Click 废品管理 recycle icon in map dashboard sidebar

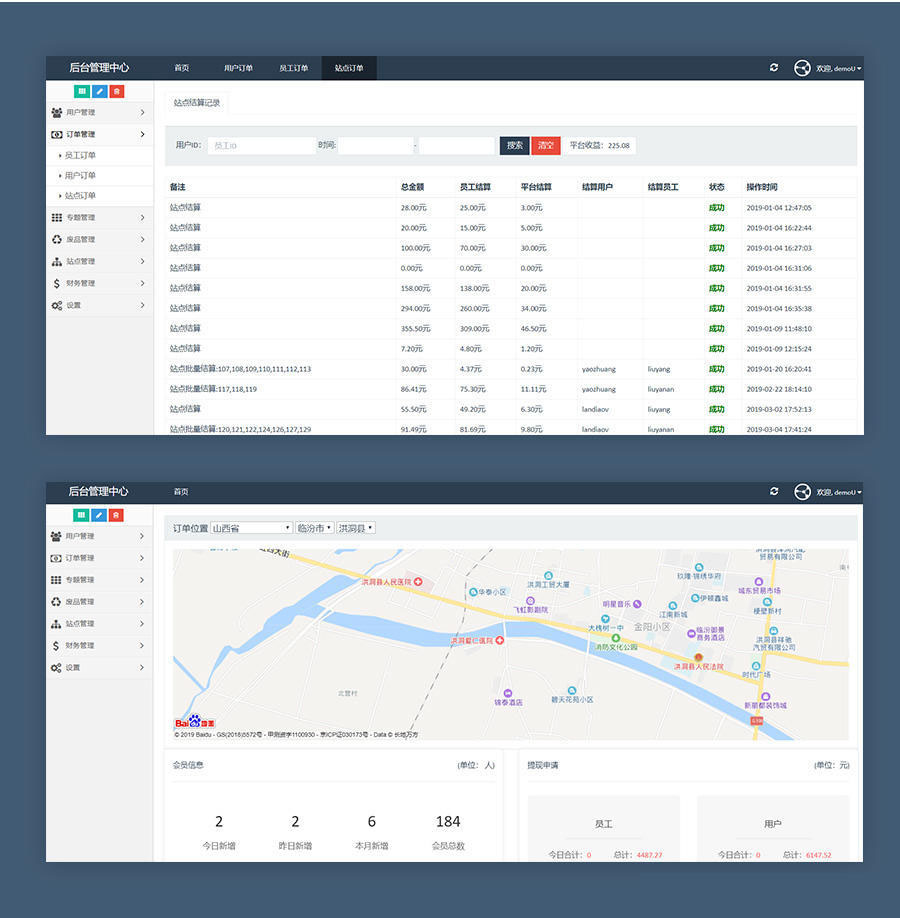pyautogui.click(x=56, y=602)
